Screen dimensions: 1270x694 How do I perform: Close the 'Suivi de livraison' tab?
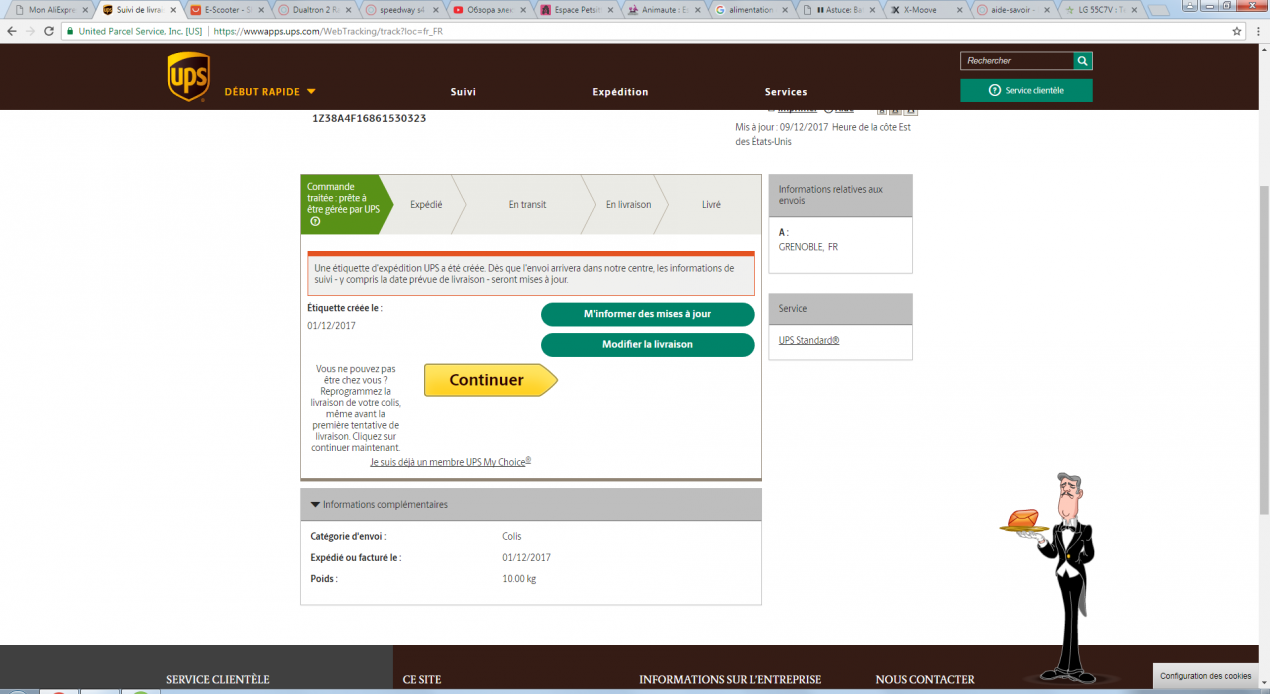[172, 9]
